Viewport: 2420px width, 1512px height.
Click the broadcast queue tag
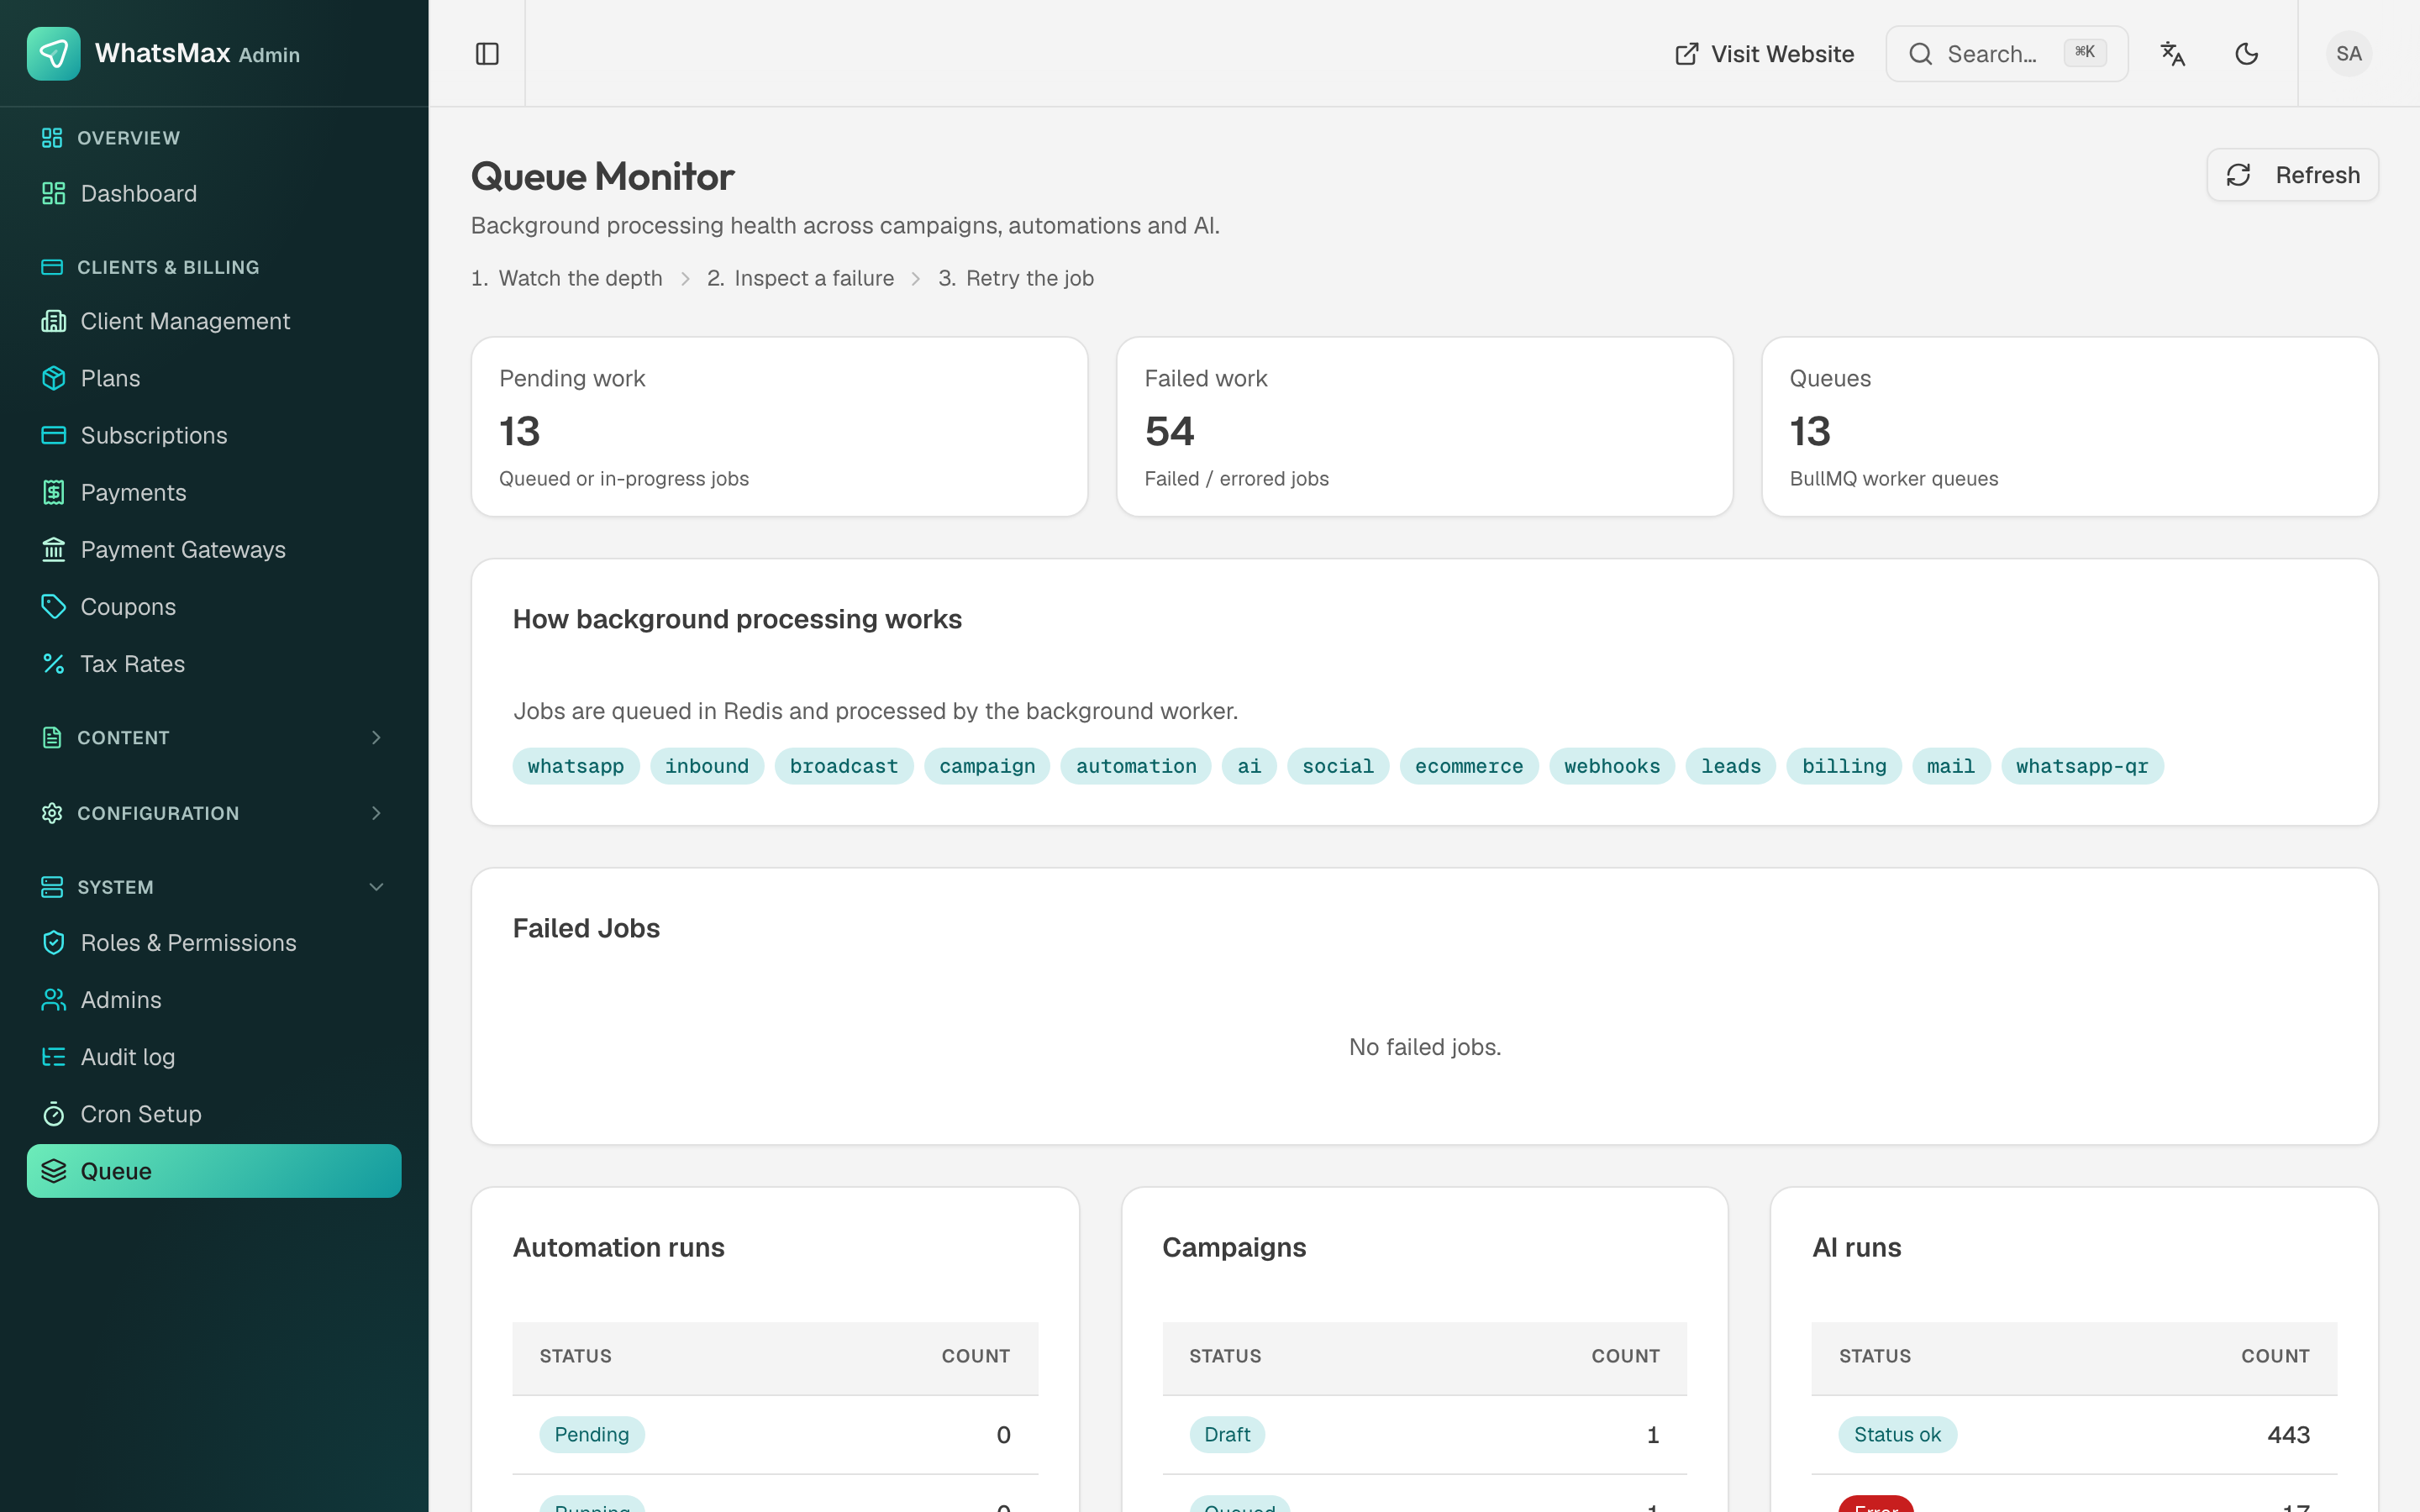click(844, 766)
